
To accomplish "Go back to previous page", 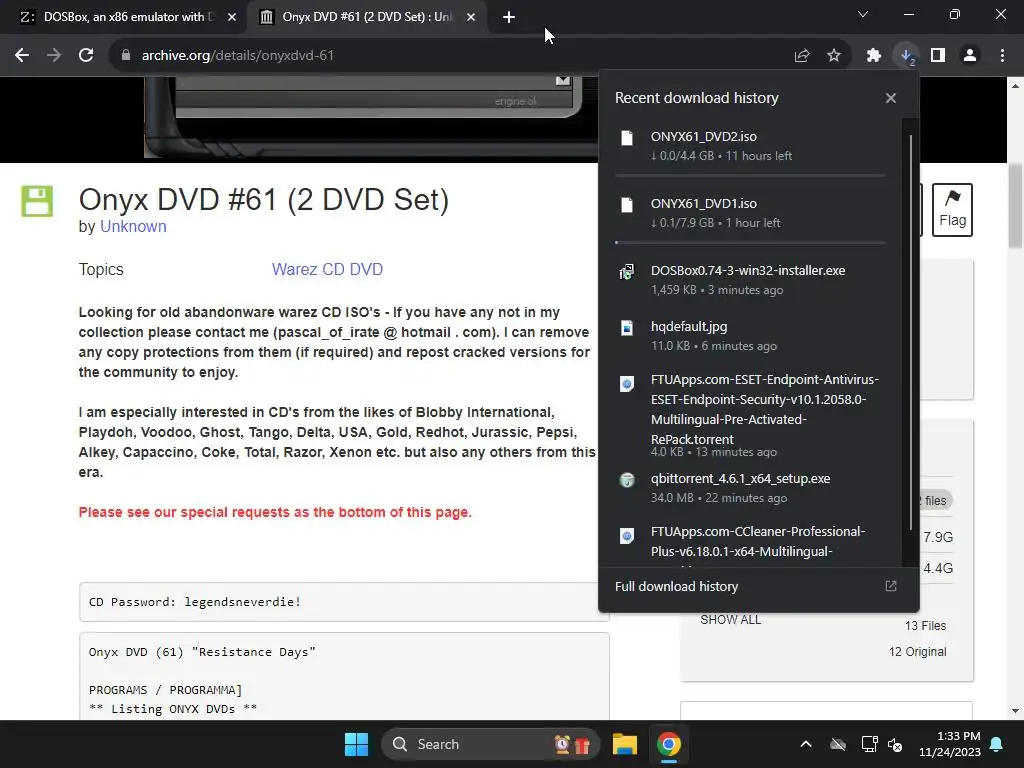I will click(x=22, y=56).
